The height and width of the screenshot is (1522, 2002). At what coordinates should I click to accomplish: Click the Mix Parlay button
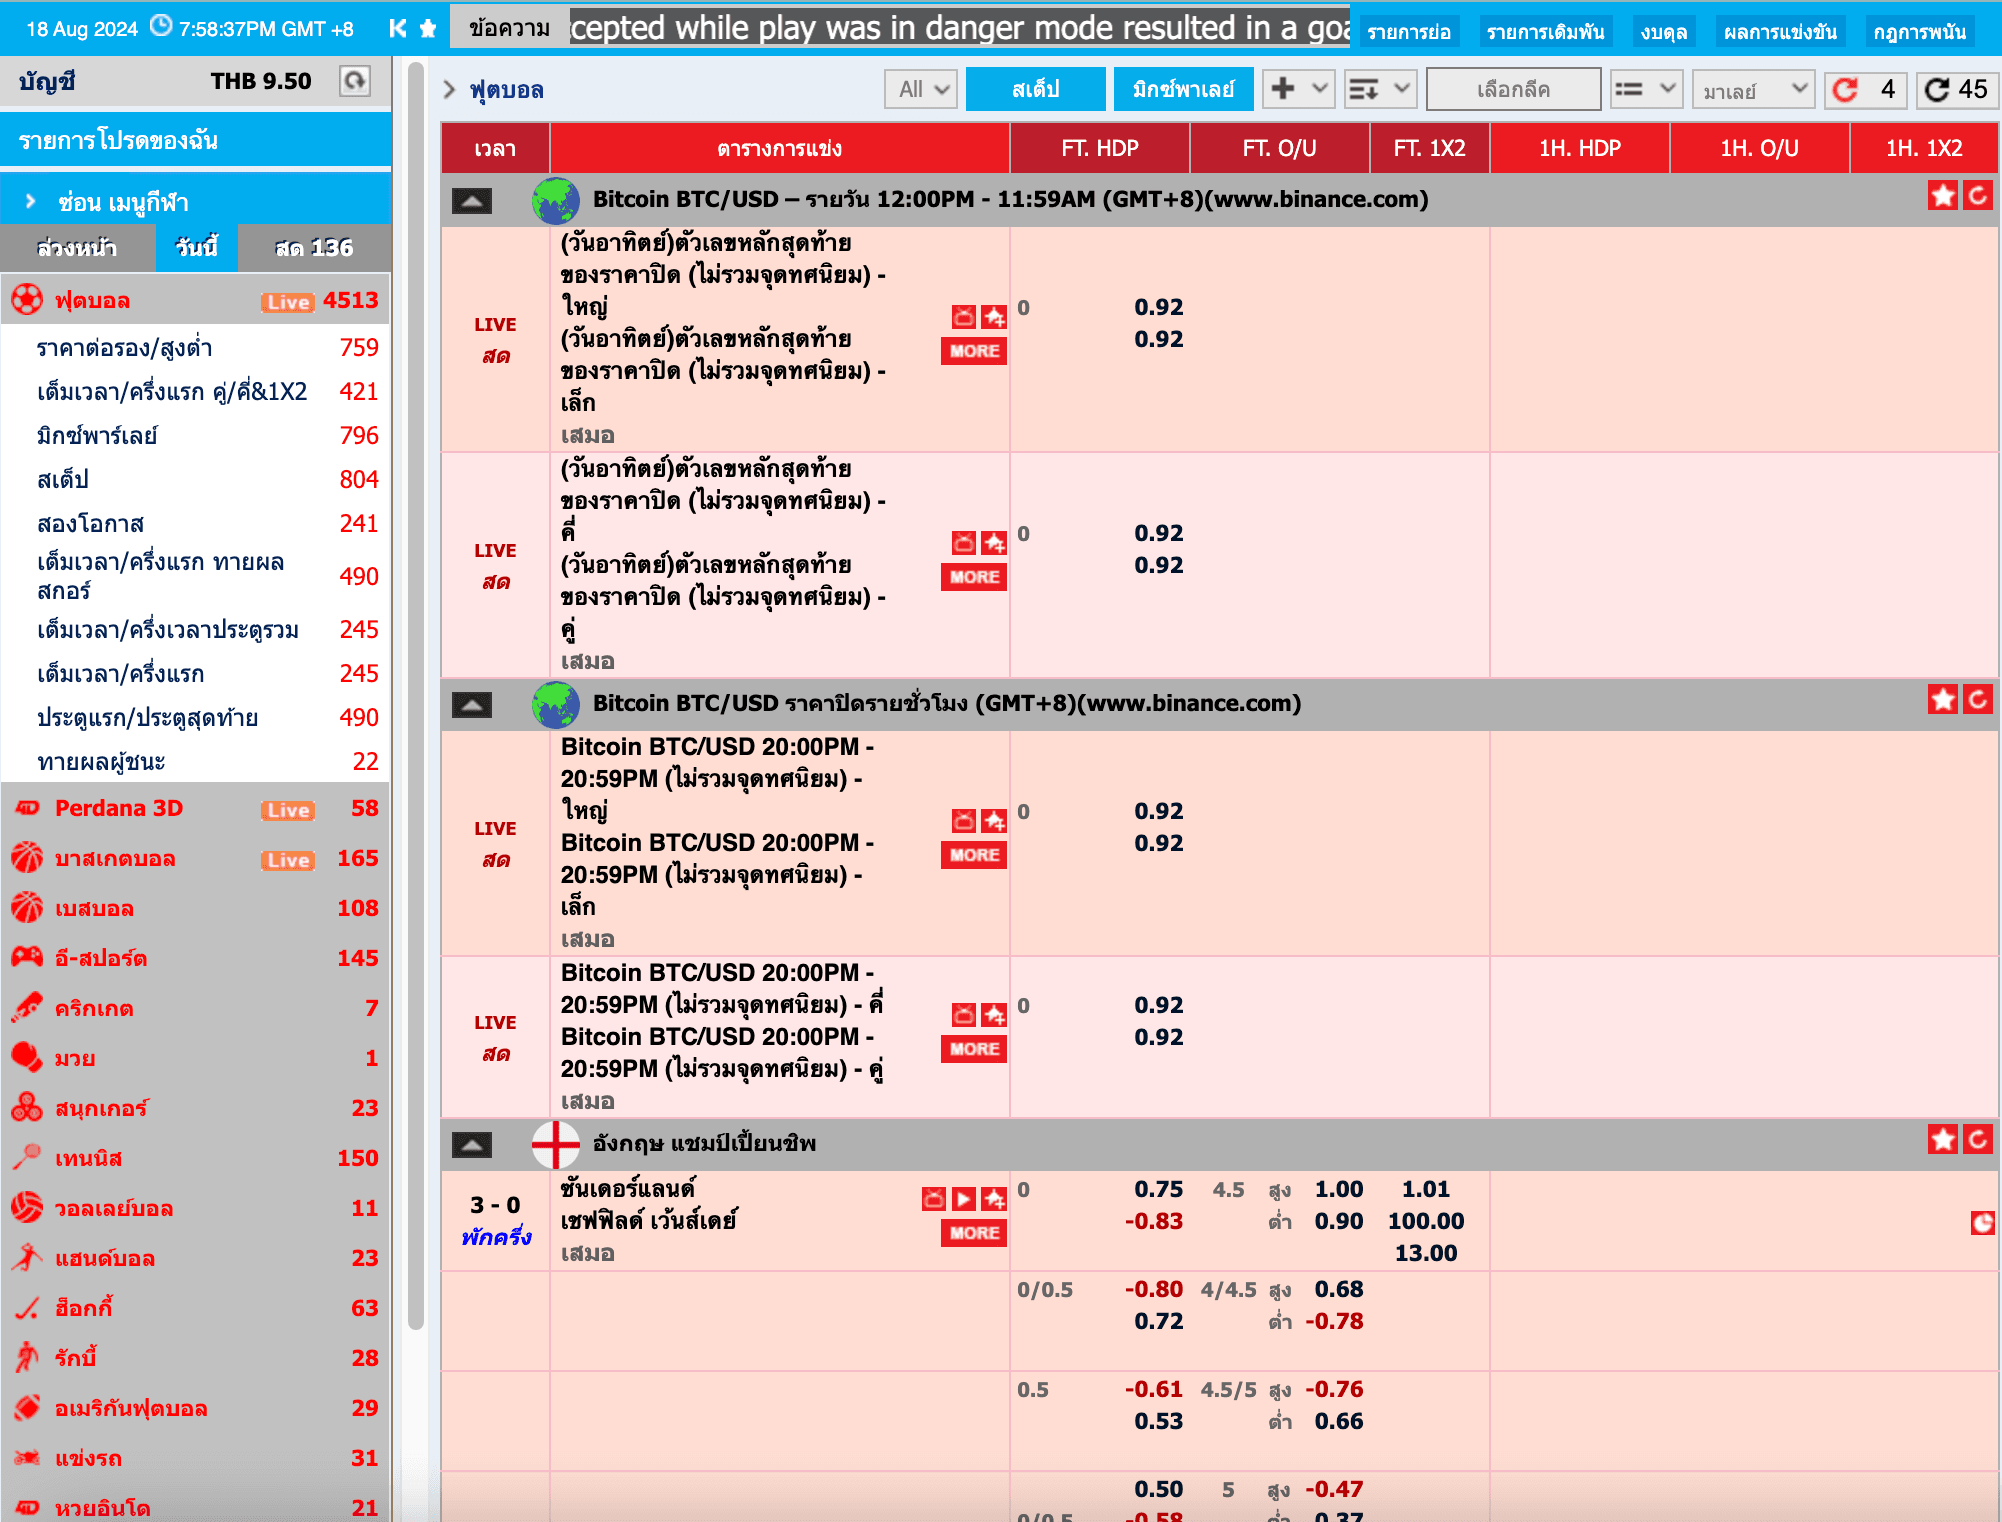1183,90
